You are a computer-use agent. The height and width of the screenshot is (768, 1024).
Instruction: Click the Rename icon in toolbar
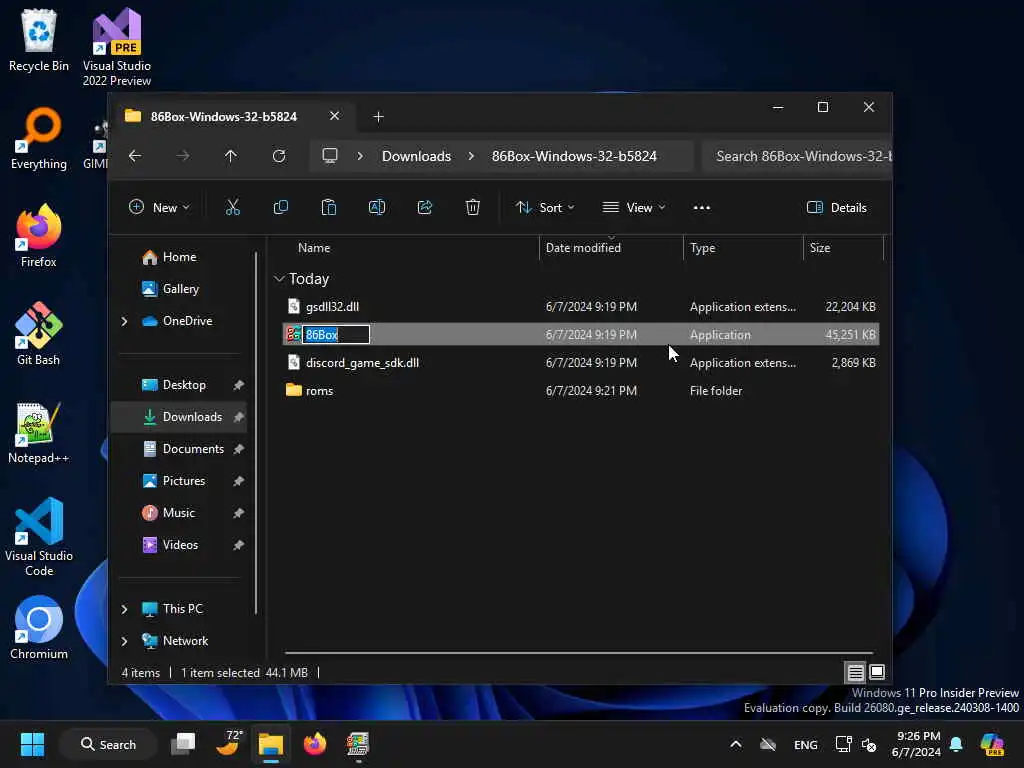pos(377,208)
